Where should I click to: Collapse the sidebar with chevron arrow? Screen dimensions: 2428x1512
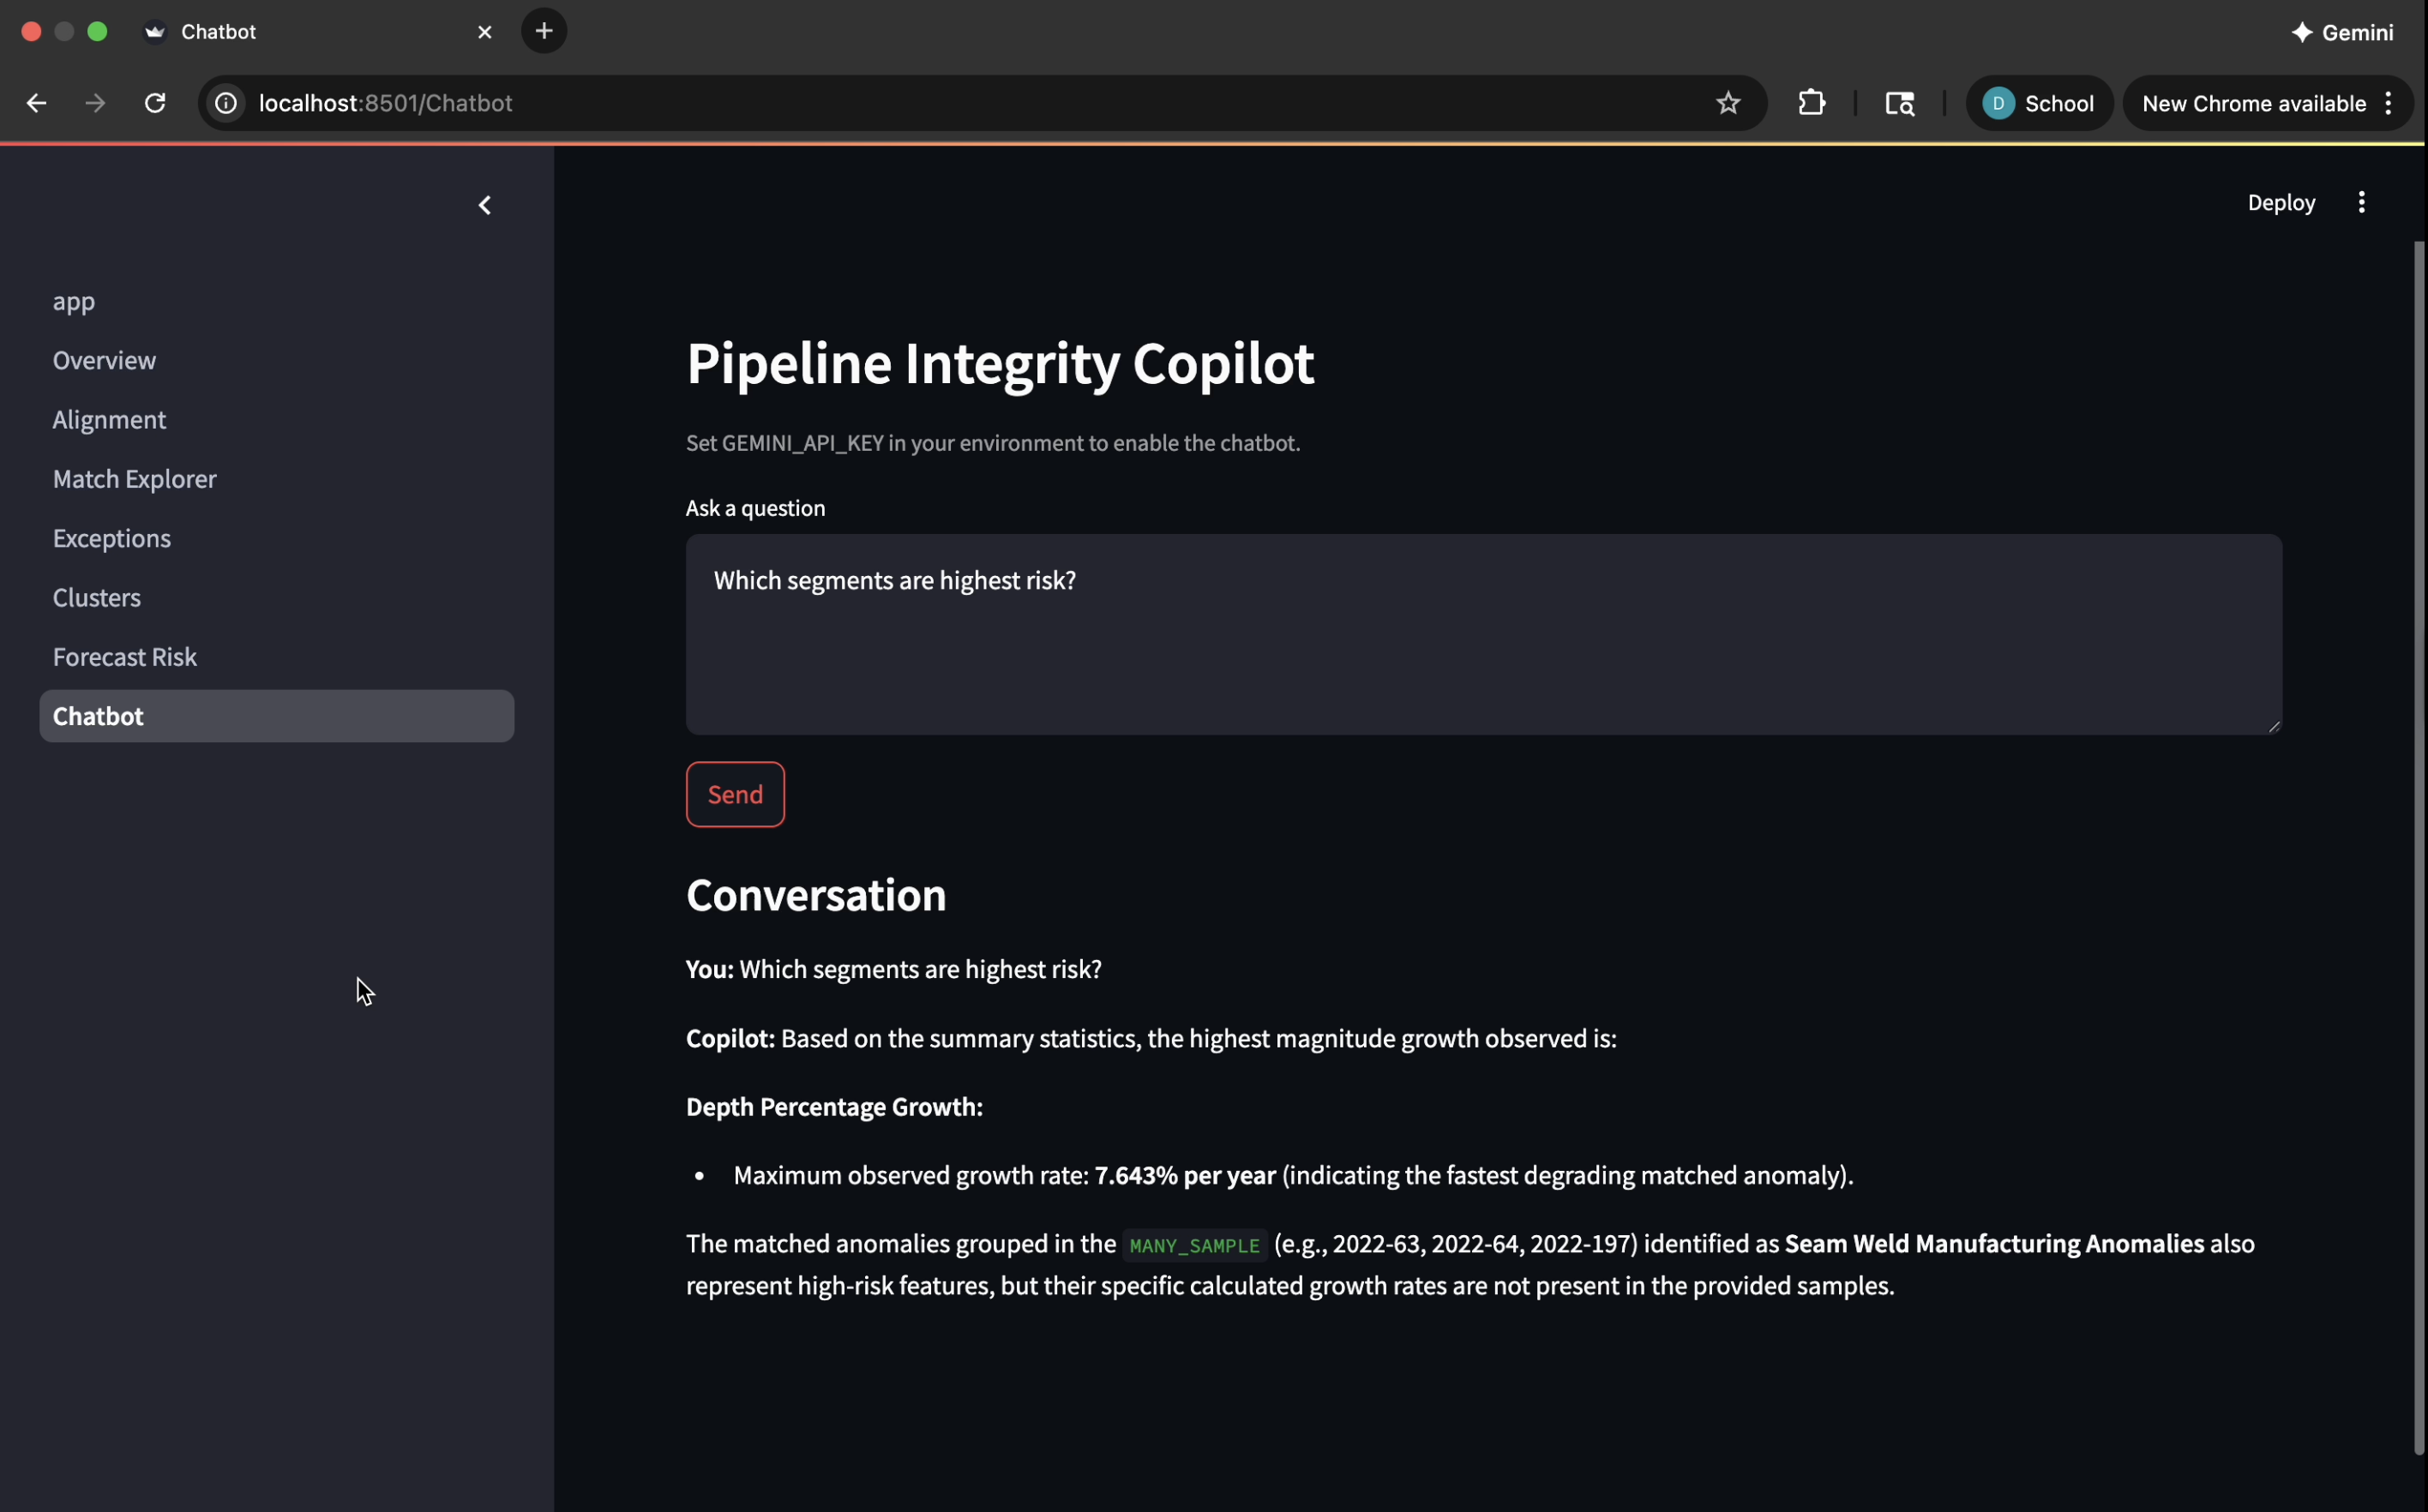click(x=484, y=205)
